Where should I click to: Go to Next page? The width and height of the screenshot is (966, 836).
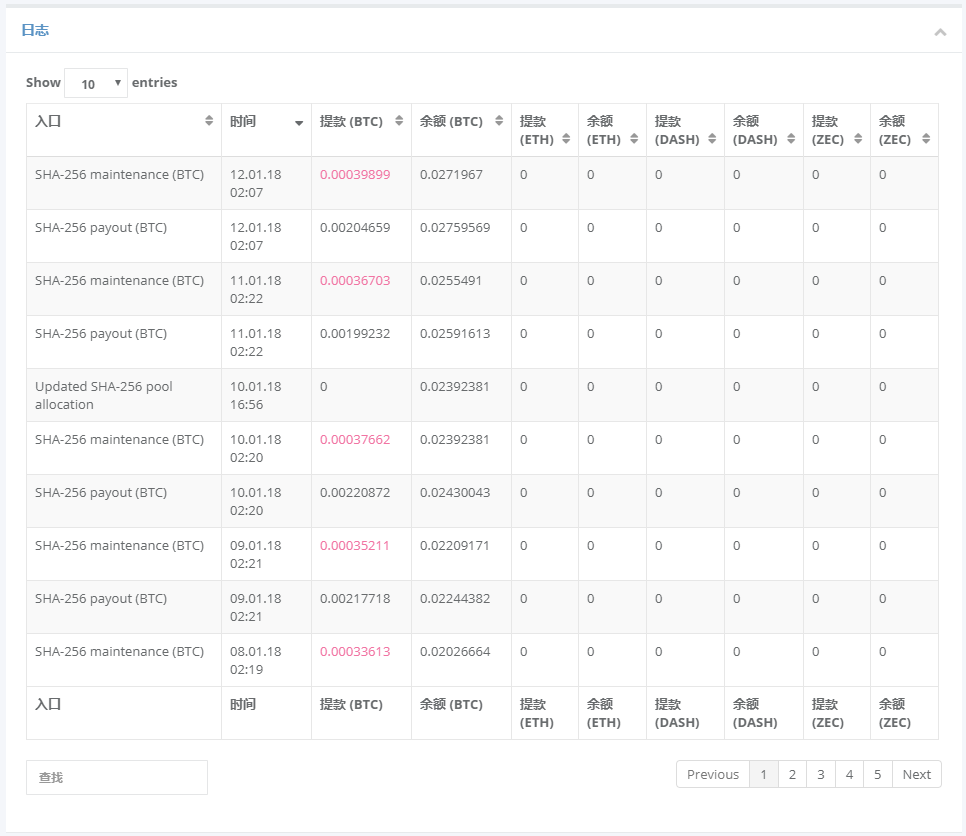coord(916,774)
